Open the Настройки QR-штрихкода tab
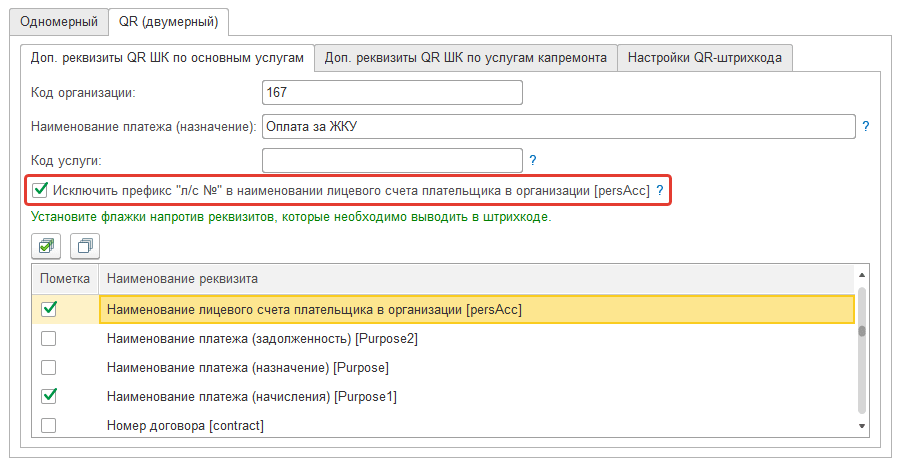The height and width of the screenshot is (464, 898). [705, 58]
